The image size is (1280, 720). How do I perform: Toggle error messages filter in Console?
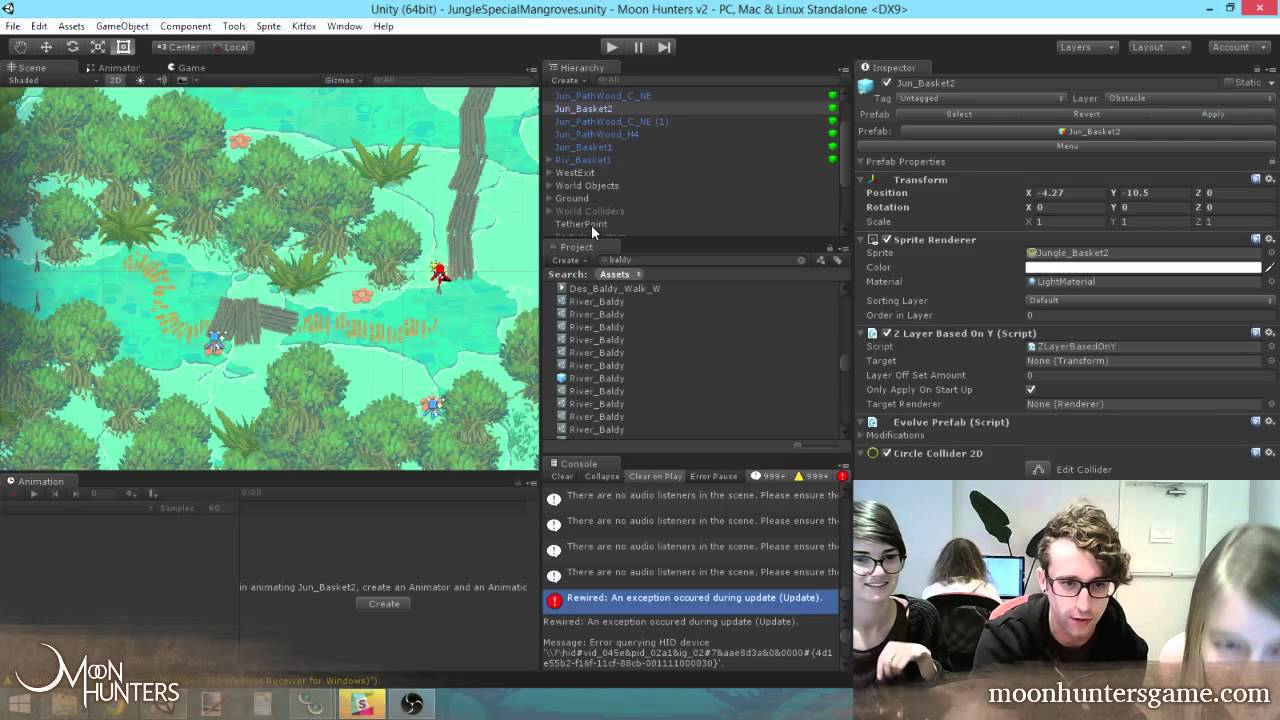(842, 476)
